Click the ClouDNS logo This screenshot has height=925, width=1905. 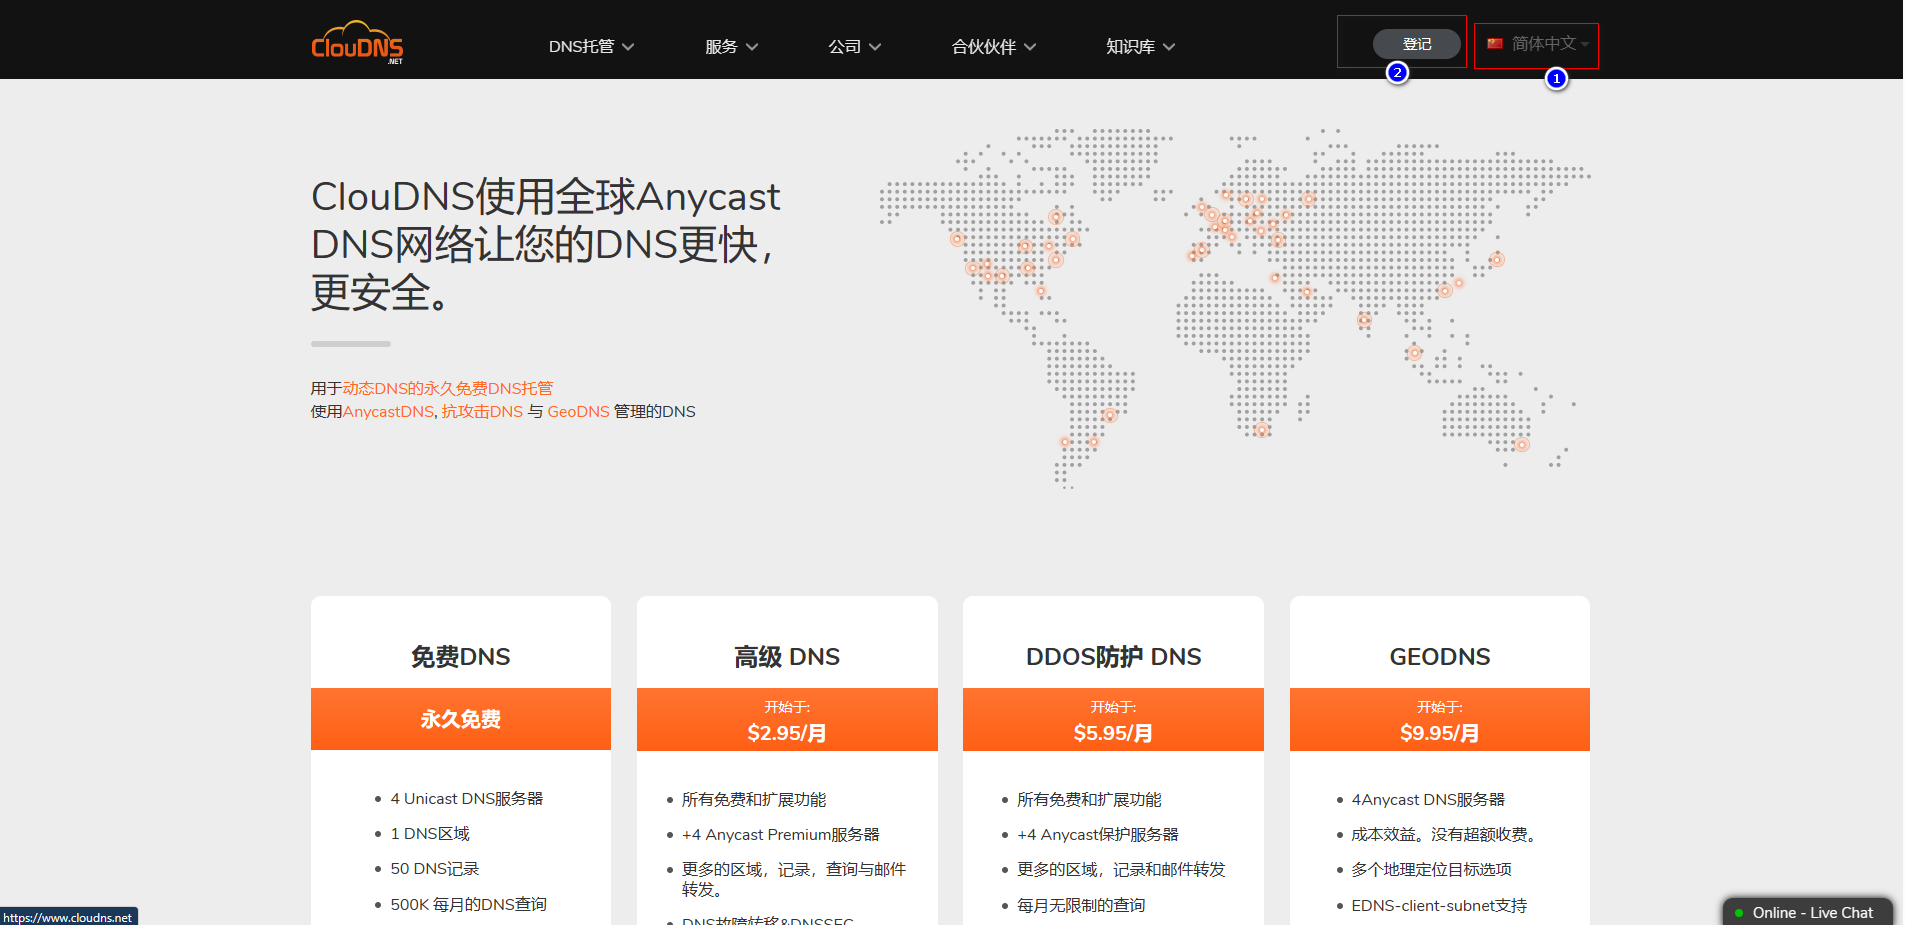pyautogui.click(x=357, y=43)
